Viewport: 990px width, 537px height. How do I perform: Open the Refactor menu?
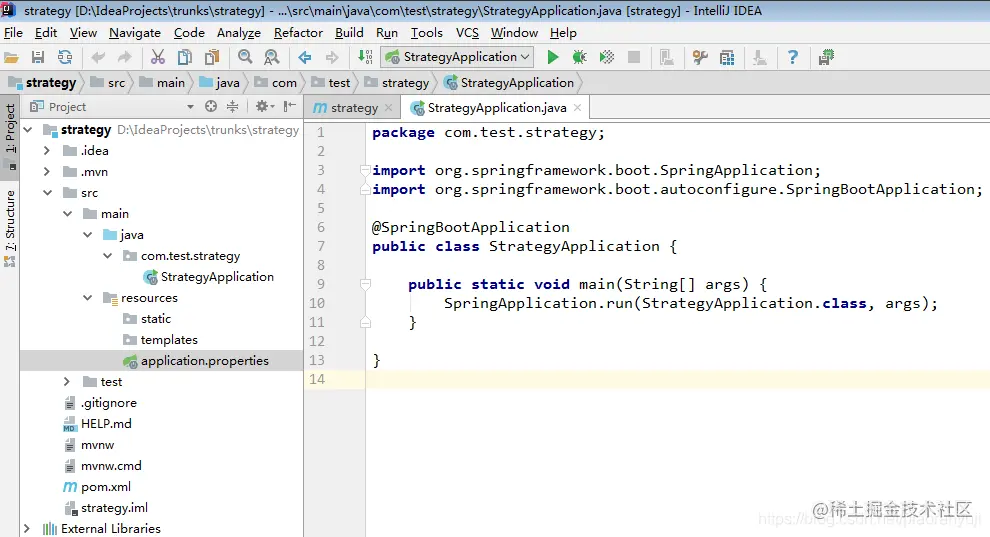point(298,33)
